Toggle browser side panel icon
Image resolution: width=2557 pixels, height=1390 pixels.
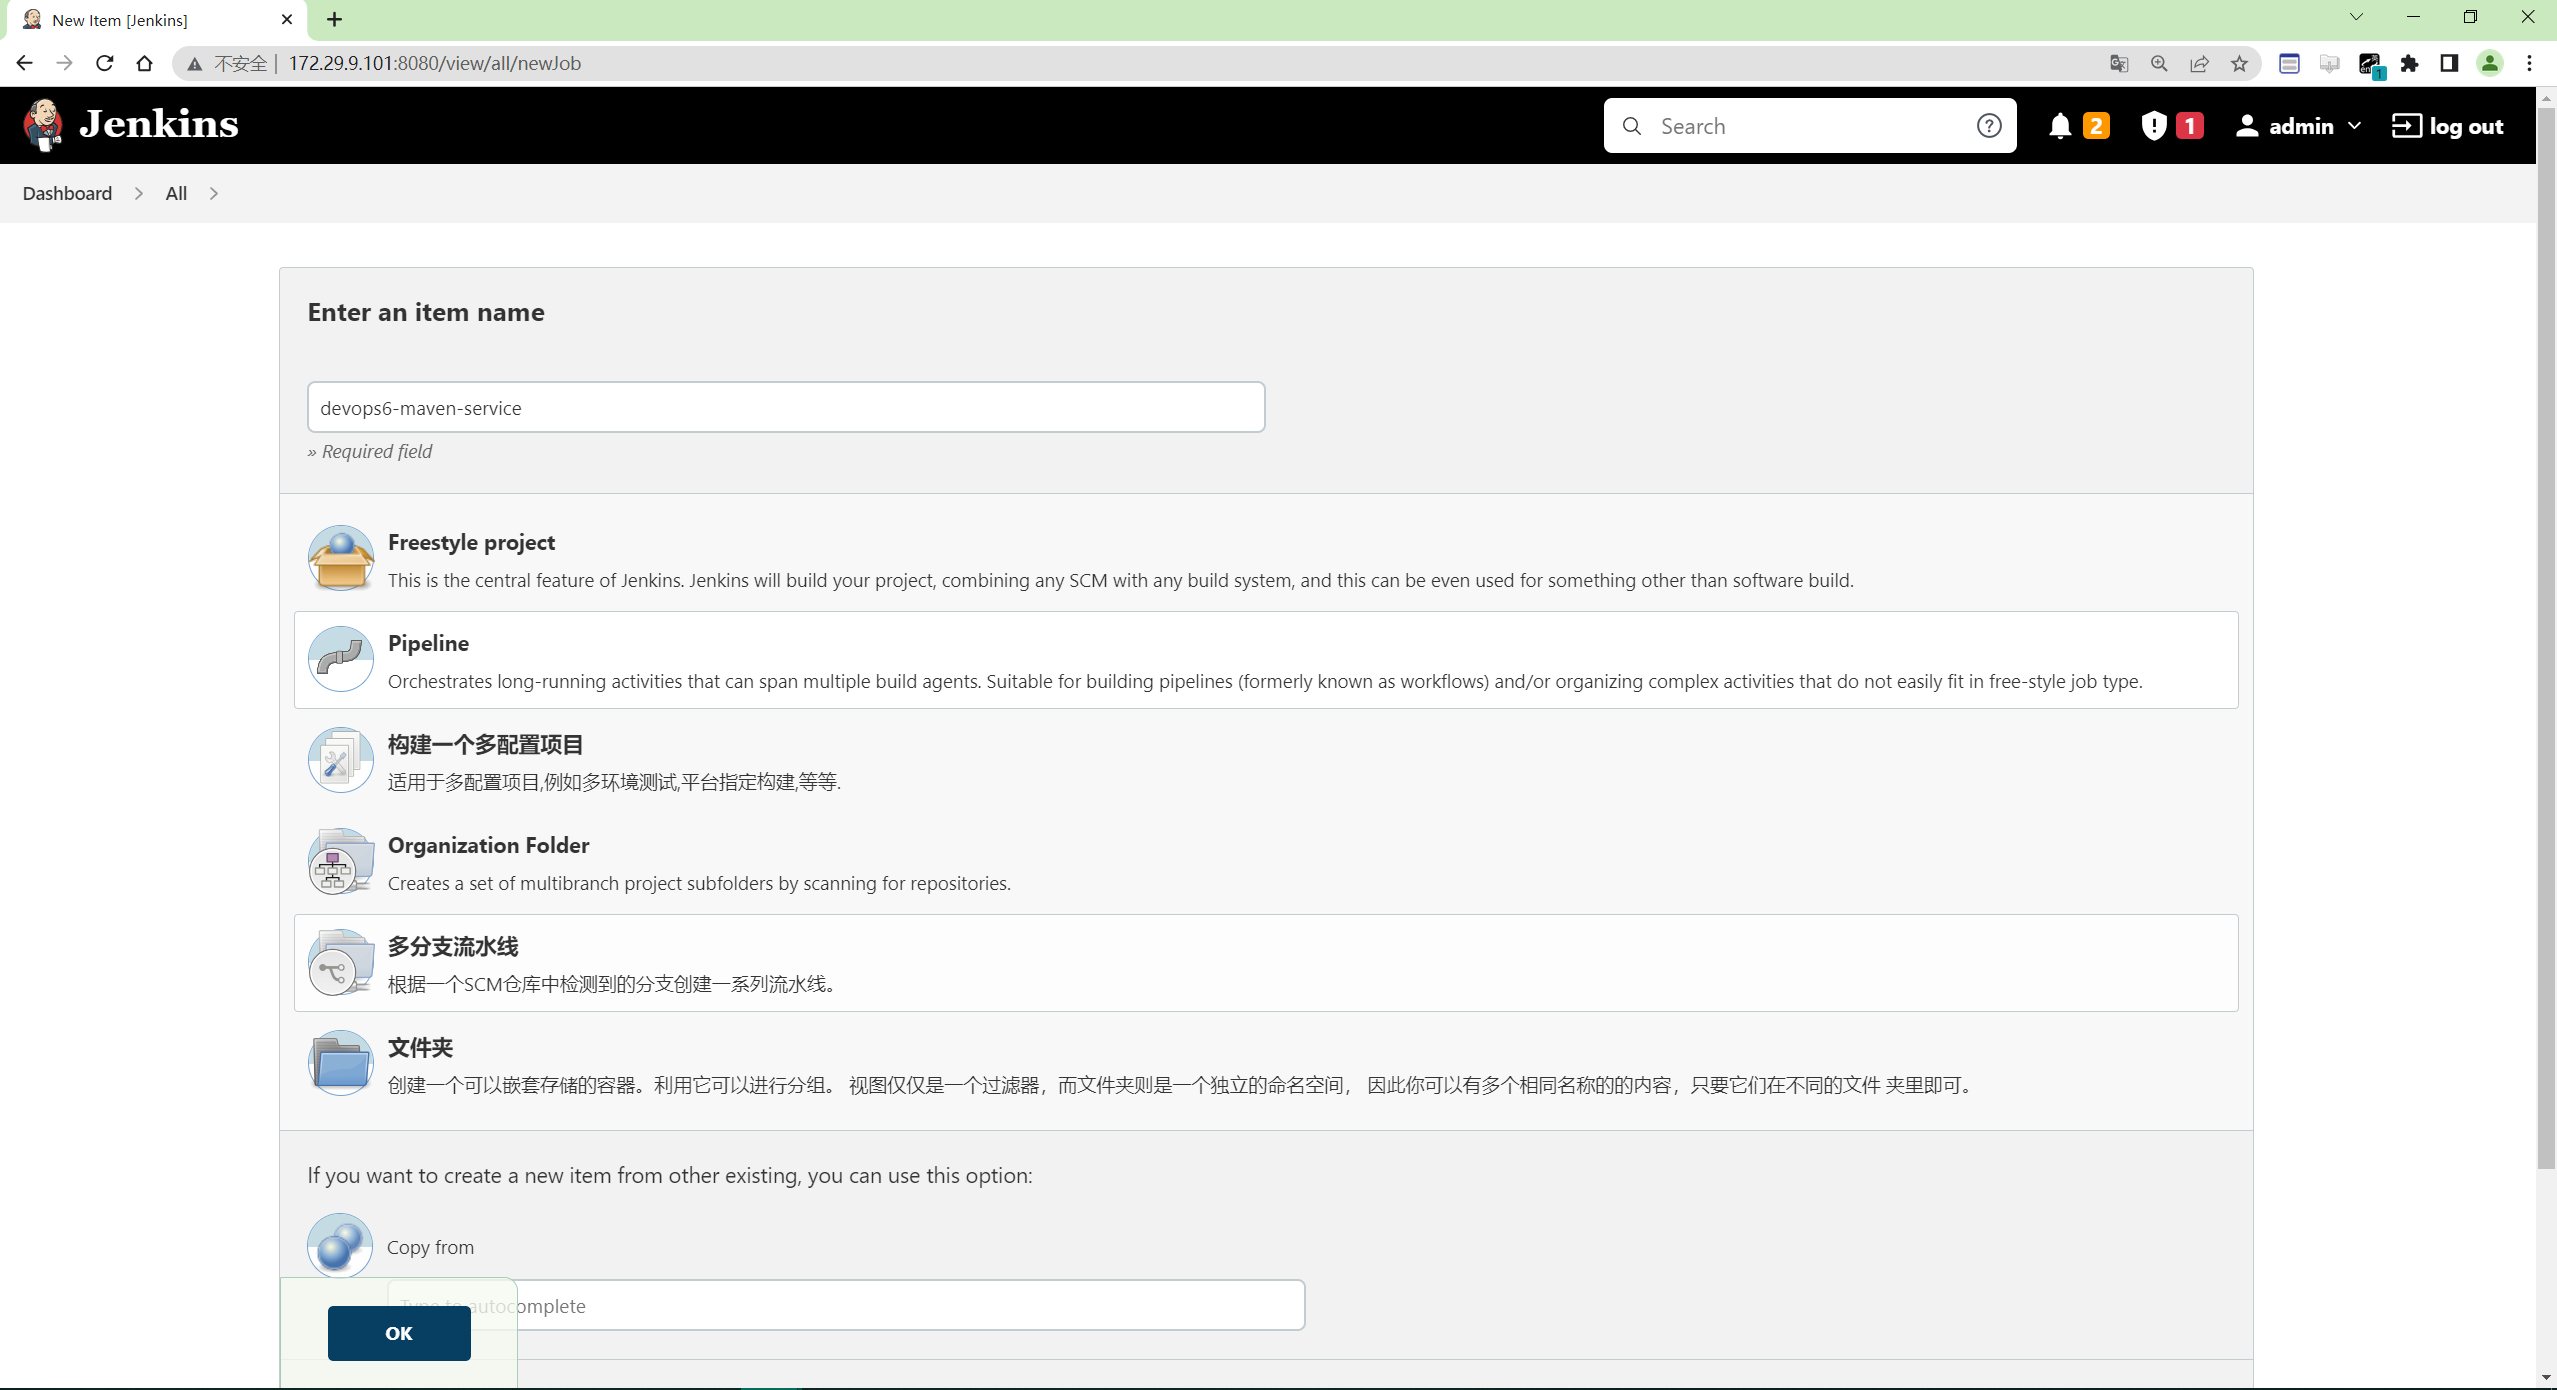pyautogui.click(x=2449, y=63)
